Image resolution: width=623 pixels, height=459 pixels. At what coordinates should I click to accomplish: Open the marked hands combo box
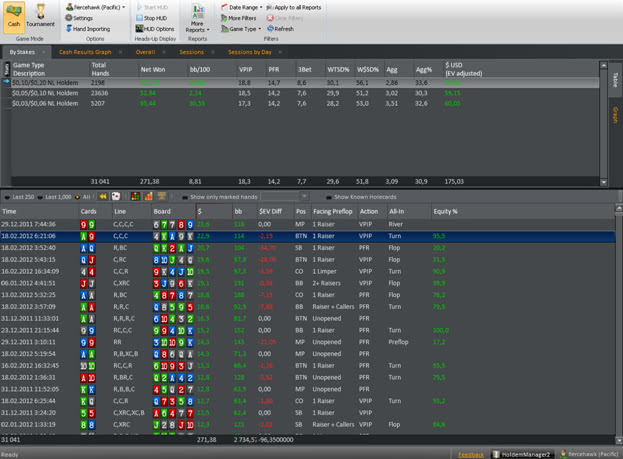[284, 197]
